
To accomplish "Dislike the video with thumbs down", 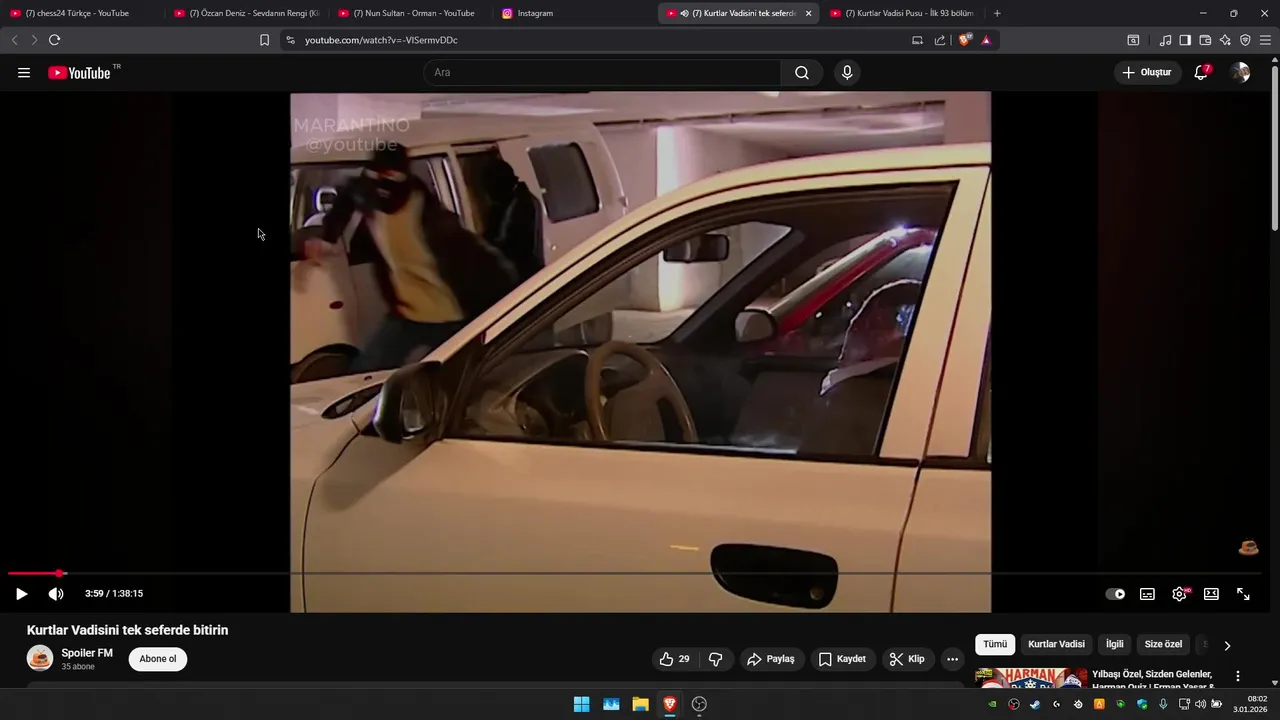I will click(x=716, y=659).
